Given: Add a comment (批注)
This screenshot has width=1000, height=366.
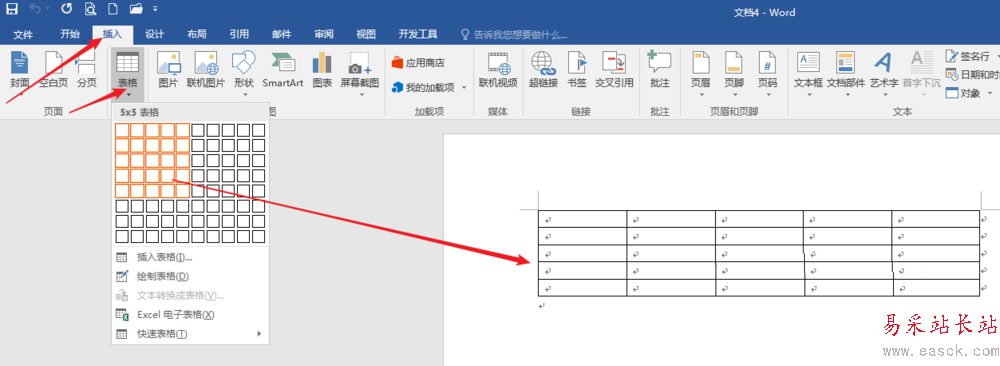Looking at the screenshot, I should [660, 70].
